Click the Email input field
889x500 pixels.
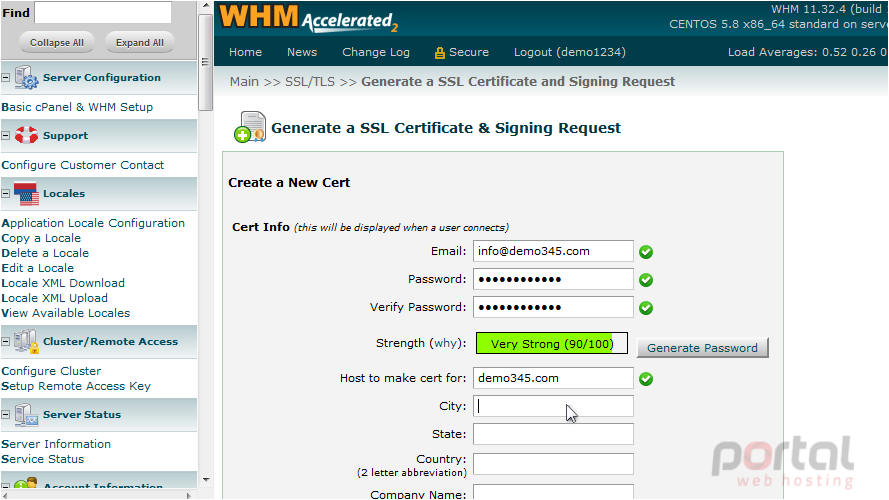pyautogui.click(x=553, y=251)
